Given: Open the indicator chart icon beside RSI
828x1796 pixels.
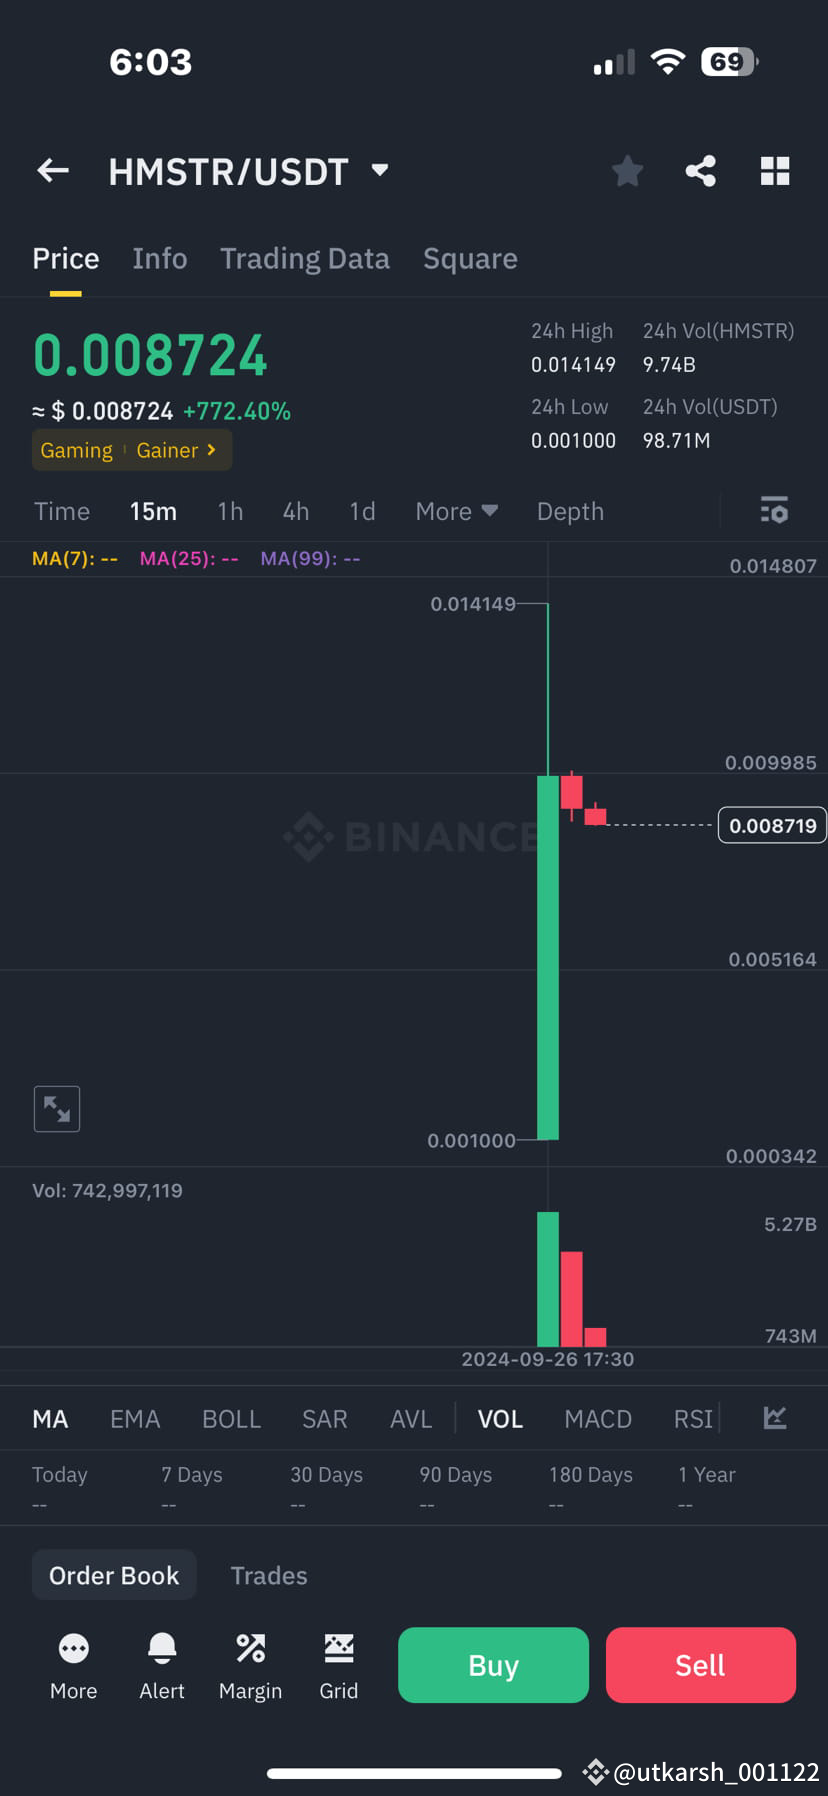Looking at the screenshot, I should pos(775,1417).
